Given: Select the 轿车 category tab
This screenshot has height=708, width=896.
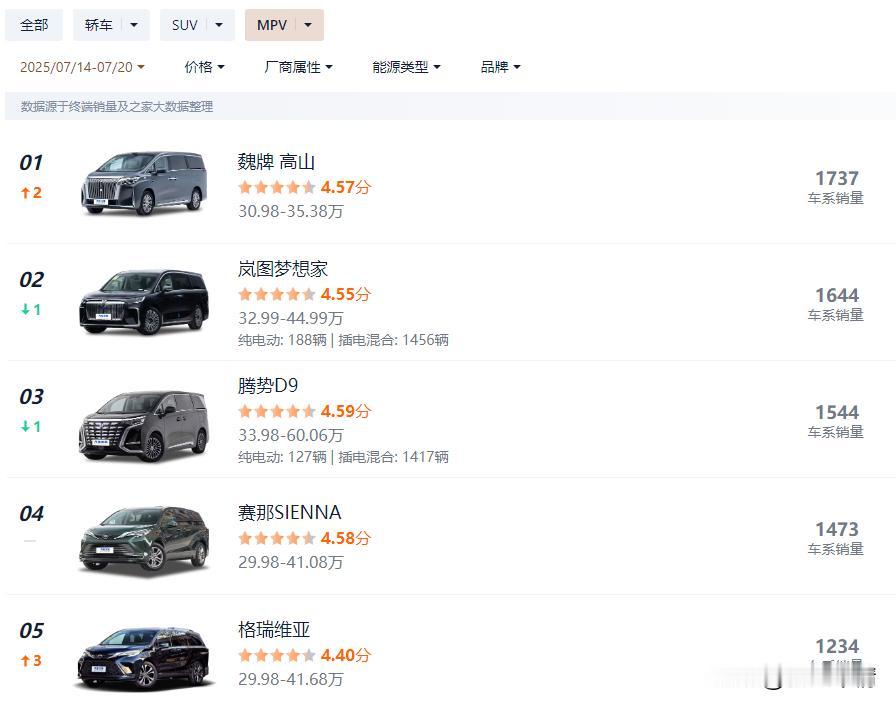Looking at the screenshot, I should 98,25.
